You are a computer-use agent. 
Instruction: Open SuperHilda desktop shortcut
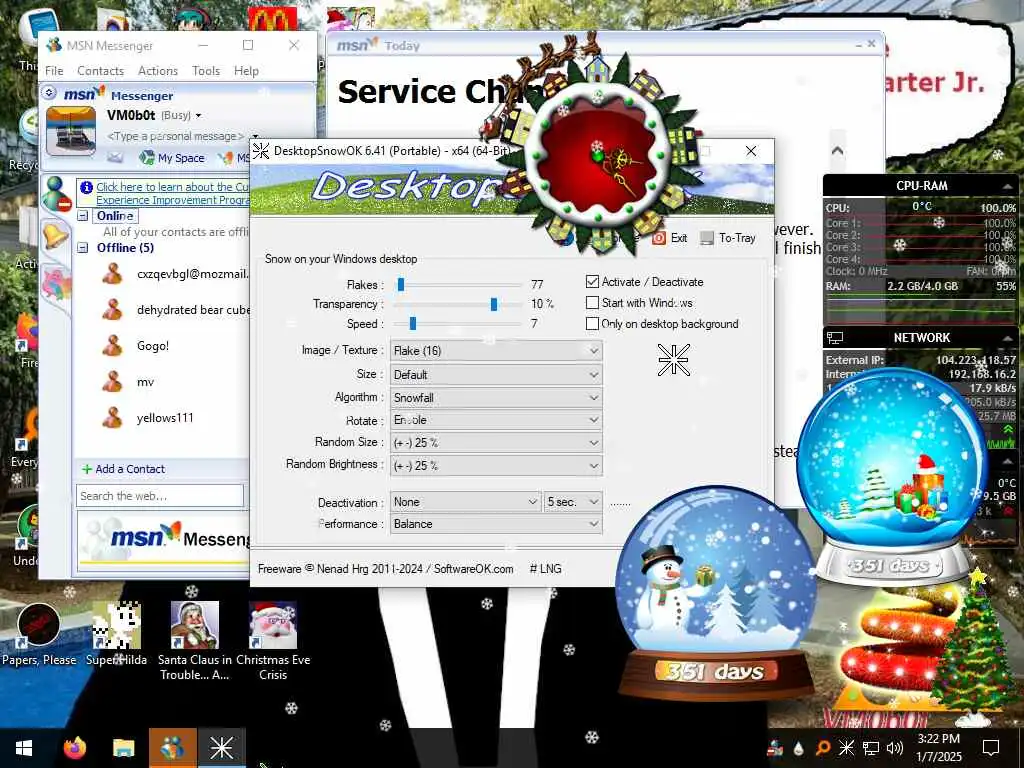click(116, 634)
